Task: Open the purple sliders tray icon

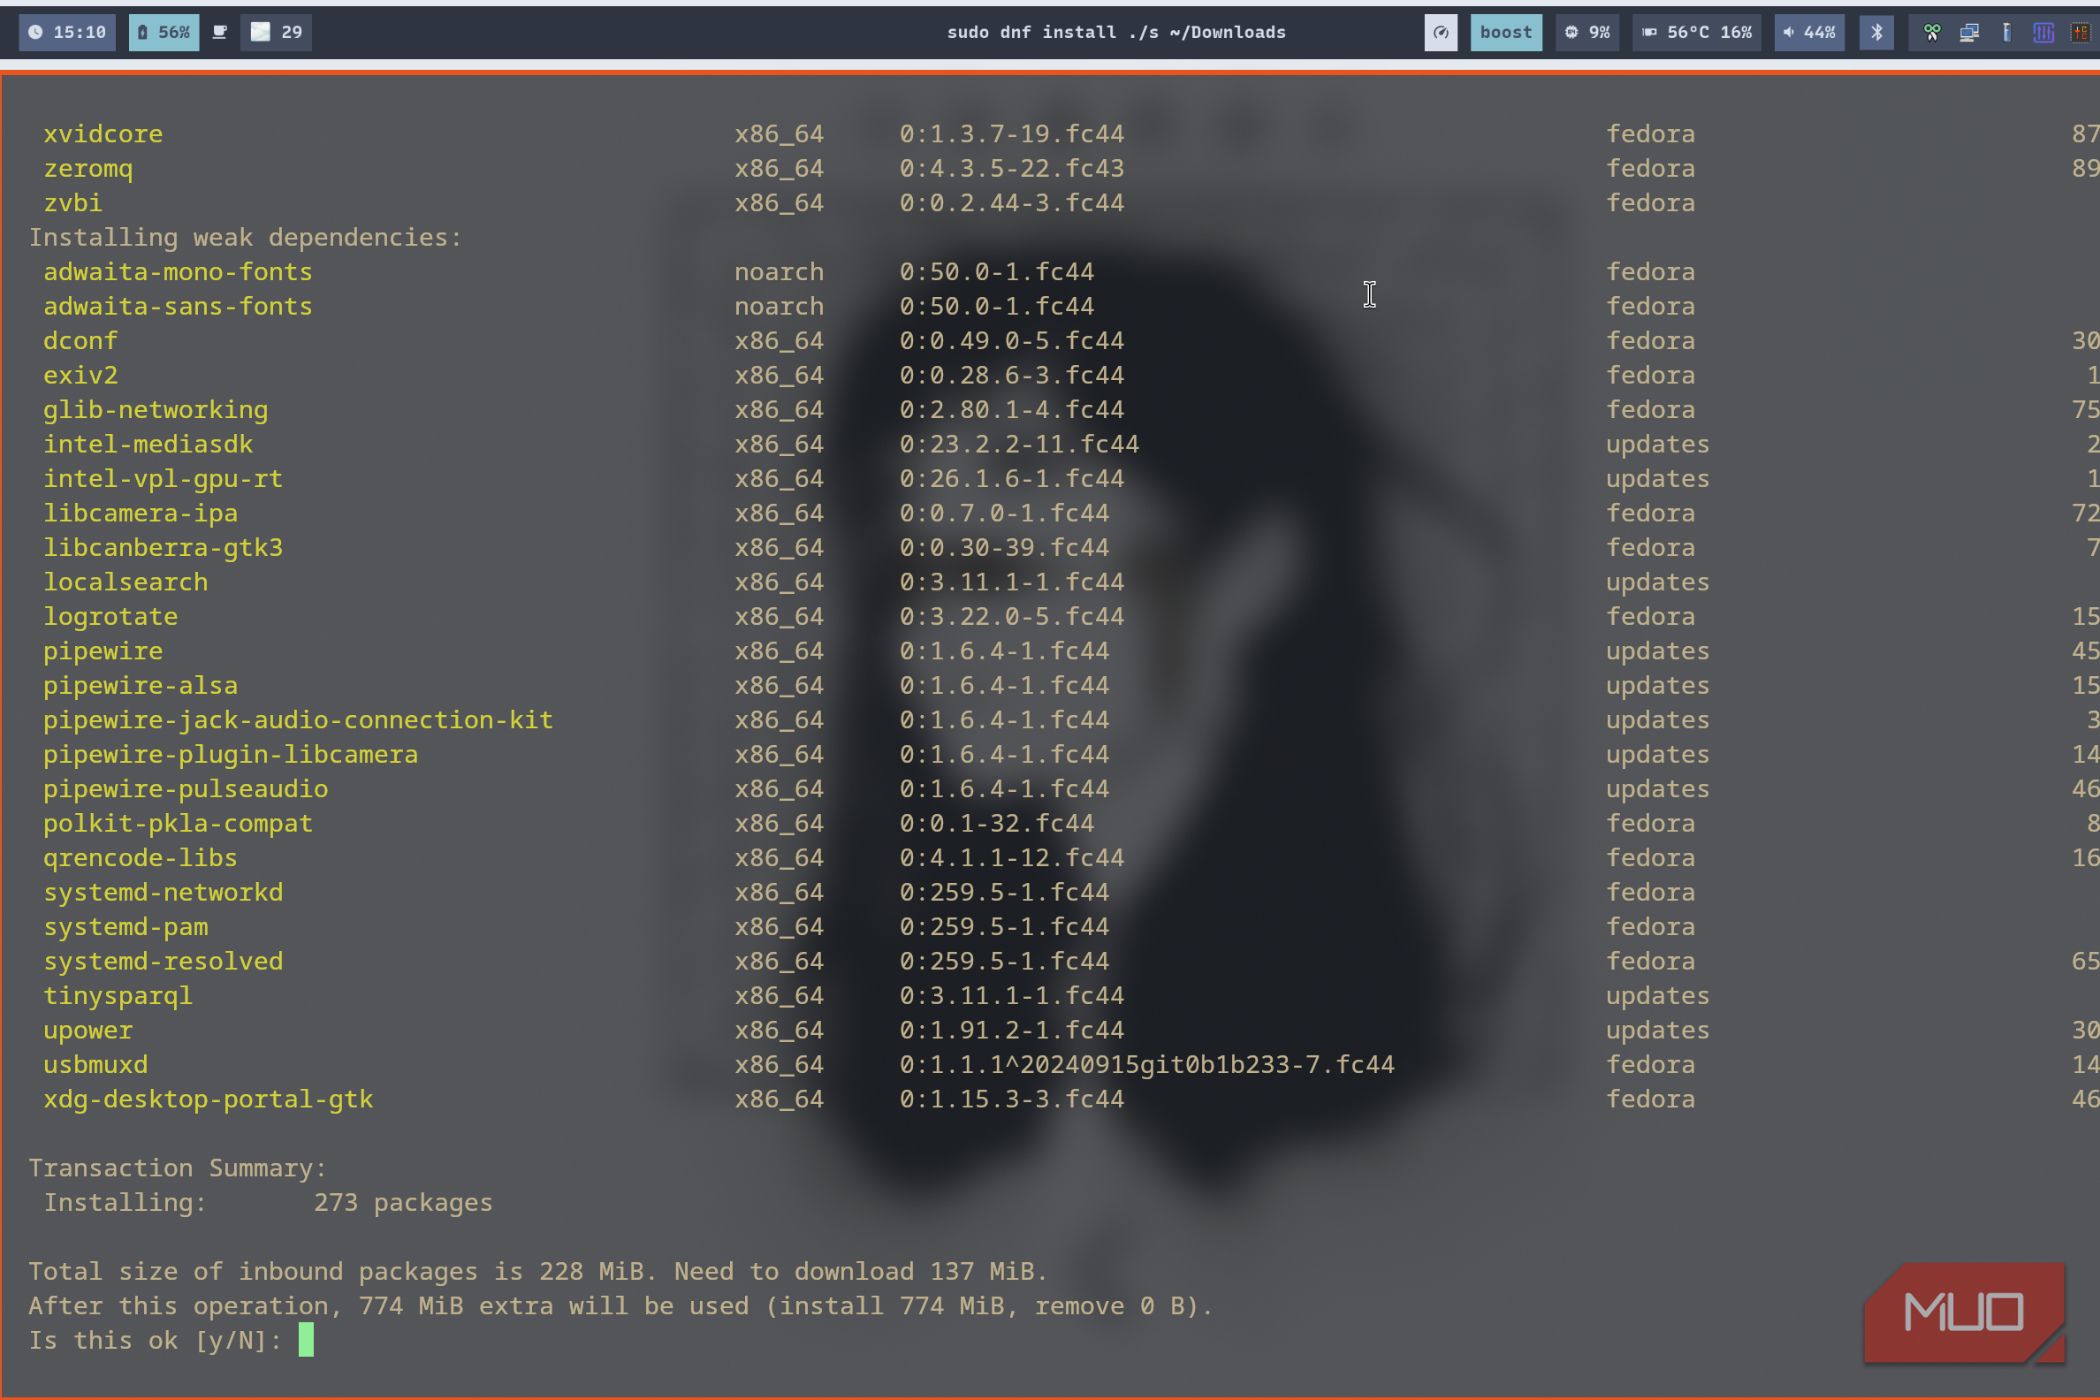Action: [x=2043, y=32]
